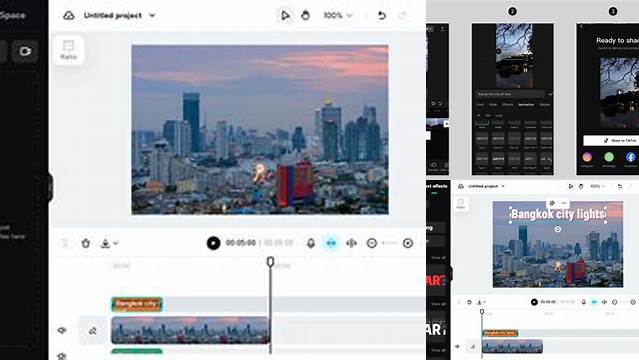
Task: Click the cloud save icon beside Untitled project
Action: (69, 15)
